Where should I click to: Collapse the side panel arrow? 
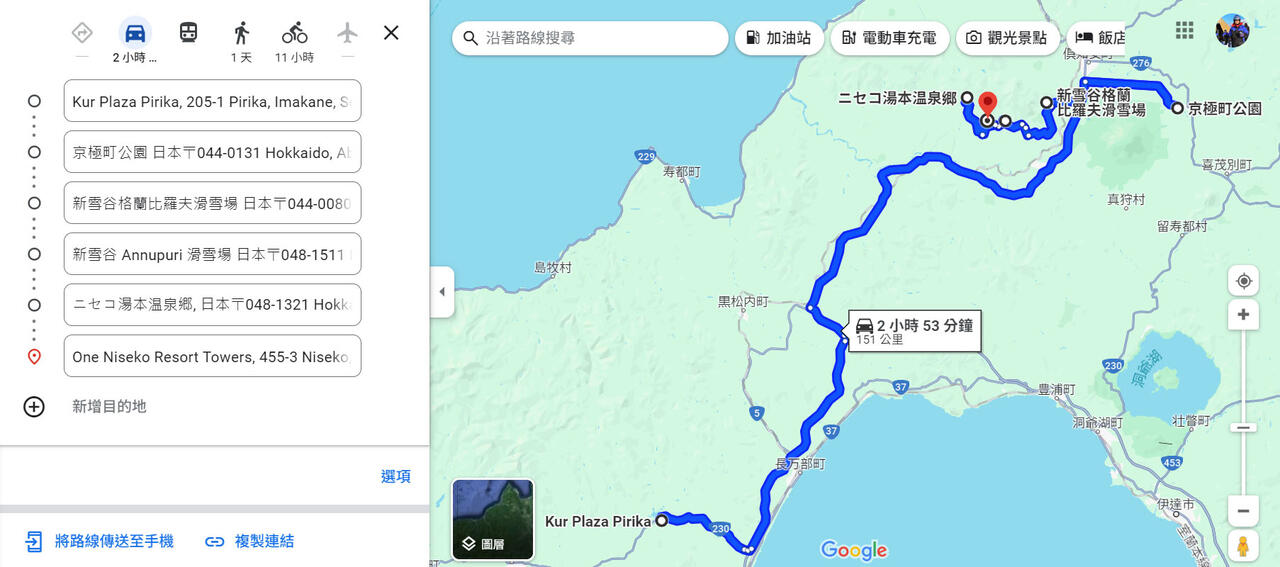442,292
